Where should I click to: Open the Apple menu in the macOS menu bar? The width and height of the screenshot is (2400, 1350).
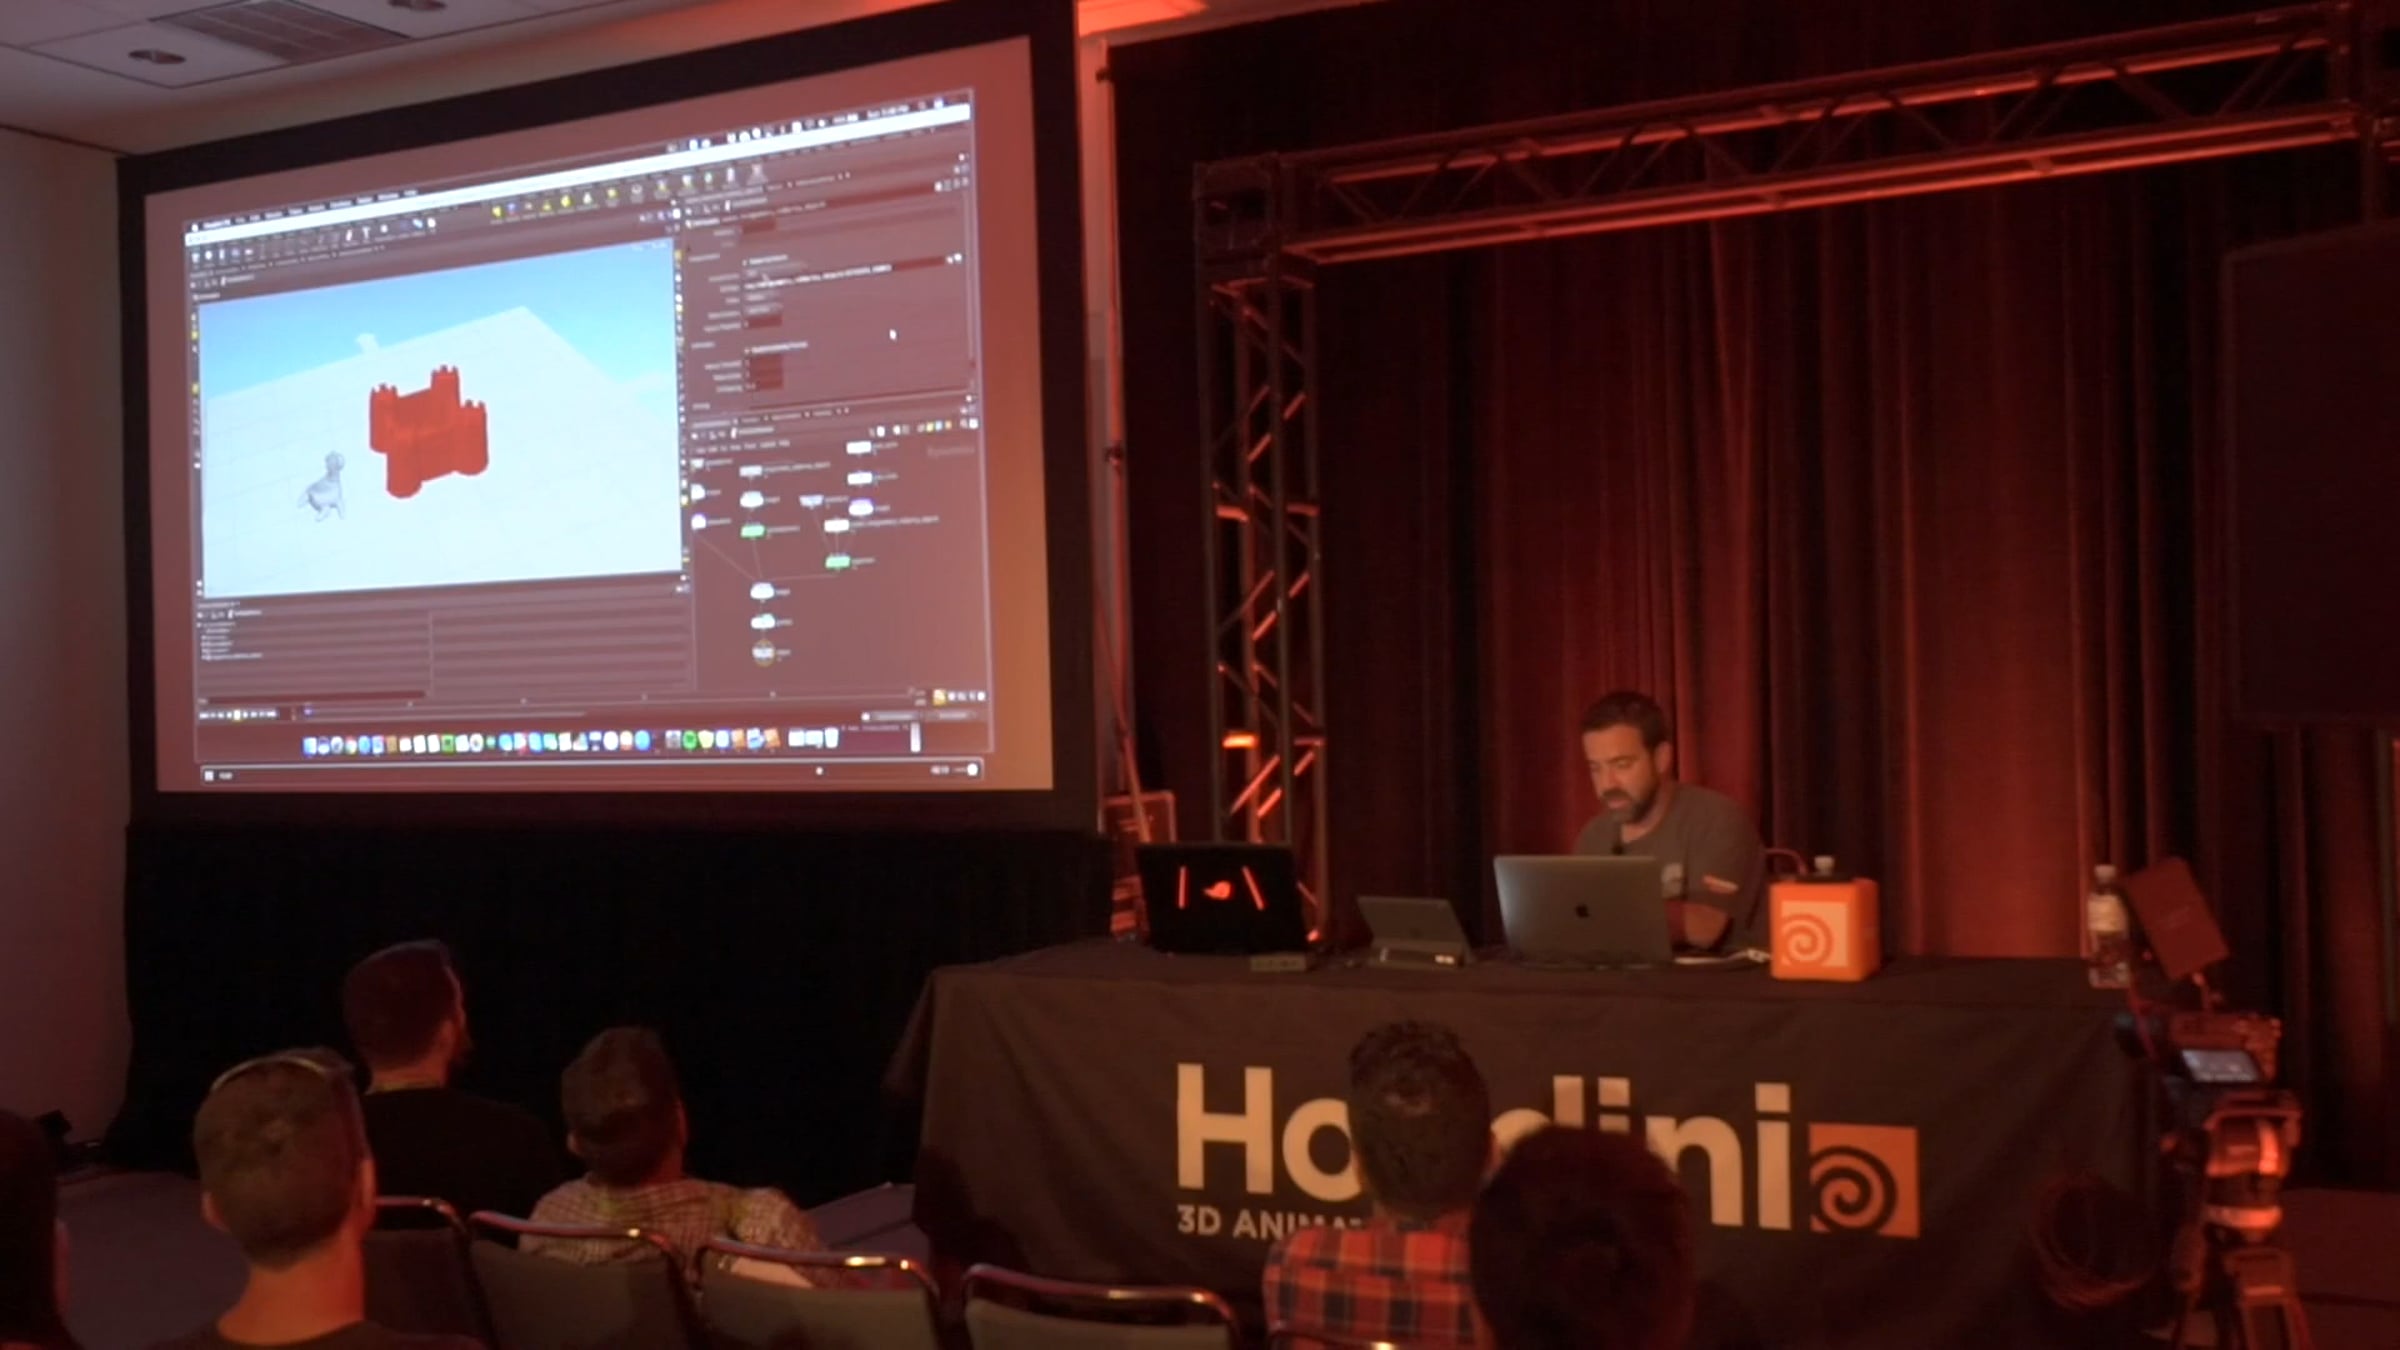point(196,226)
